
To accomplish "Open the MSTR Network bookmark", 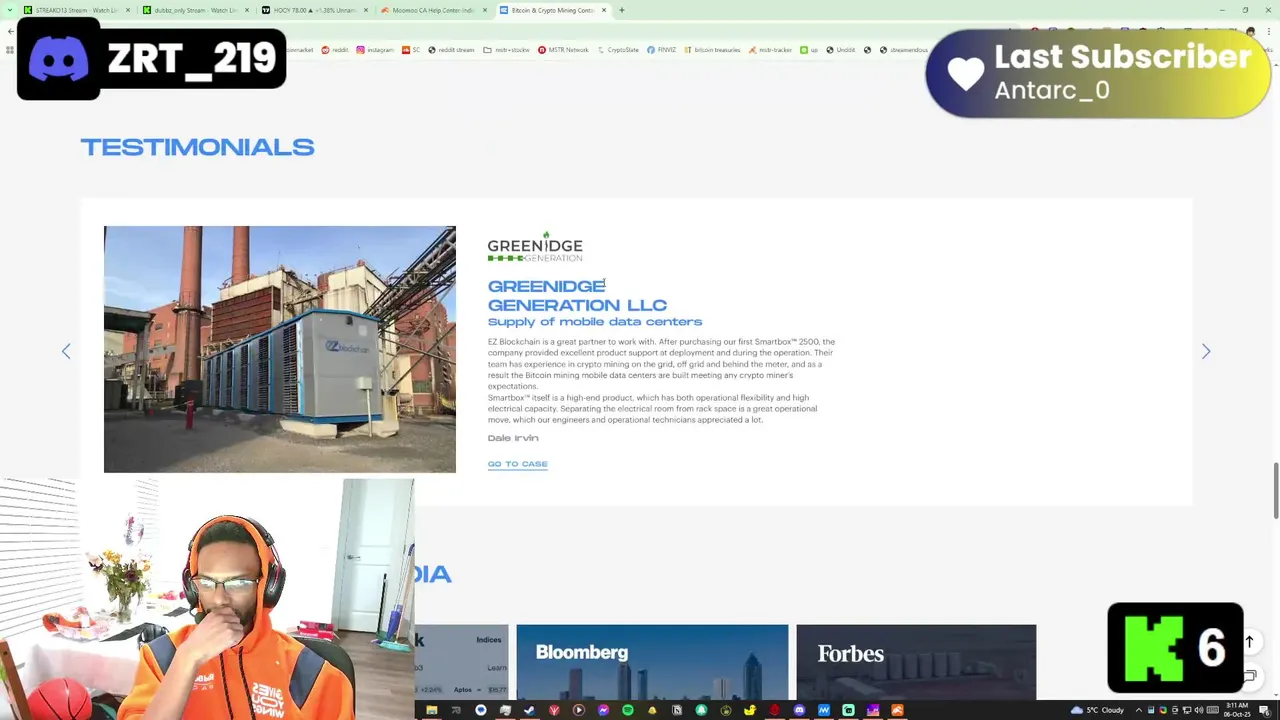I will point(563,50).
